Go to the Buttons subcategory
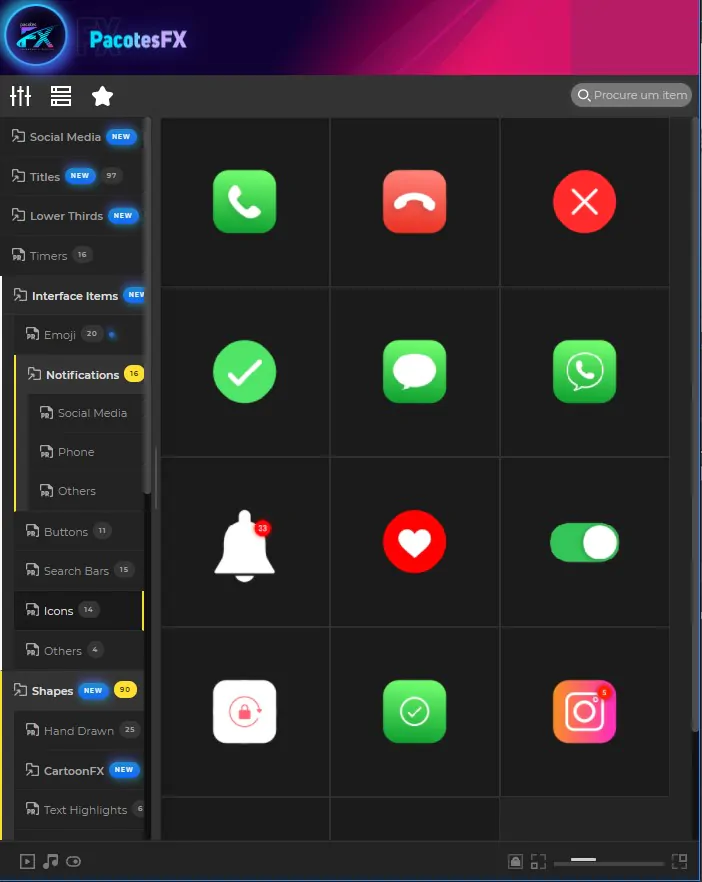Viewport: 702px width, 882px height. click(66, 532)
